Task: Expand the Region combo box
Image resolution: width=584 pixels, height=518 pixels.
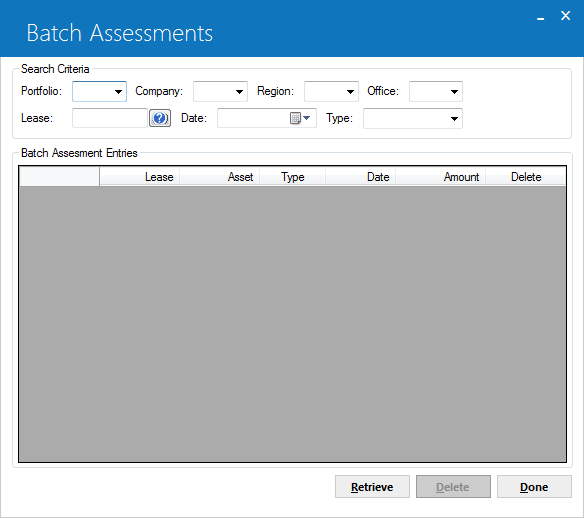Action: click(350, 92)
